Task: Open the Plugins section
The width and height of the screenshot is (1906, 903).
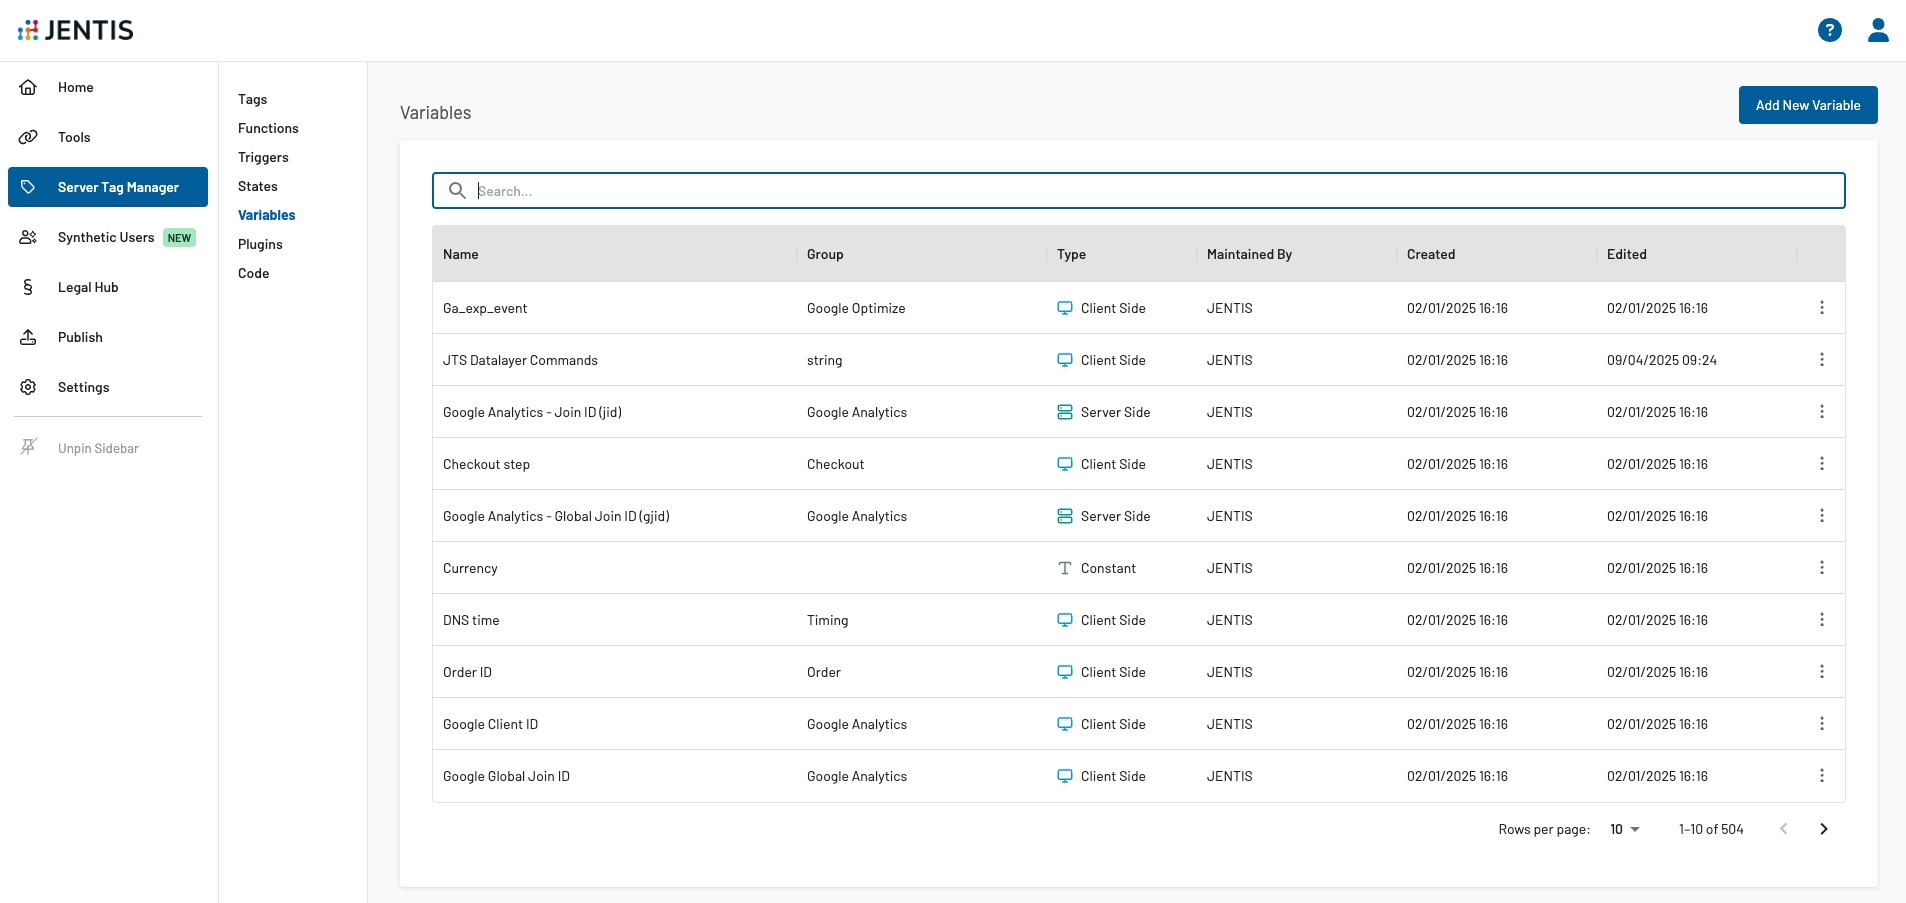Action: pyautogui.click(x=260, y=245)
